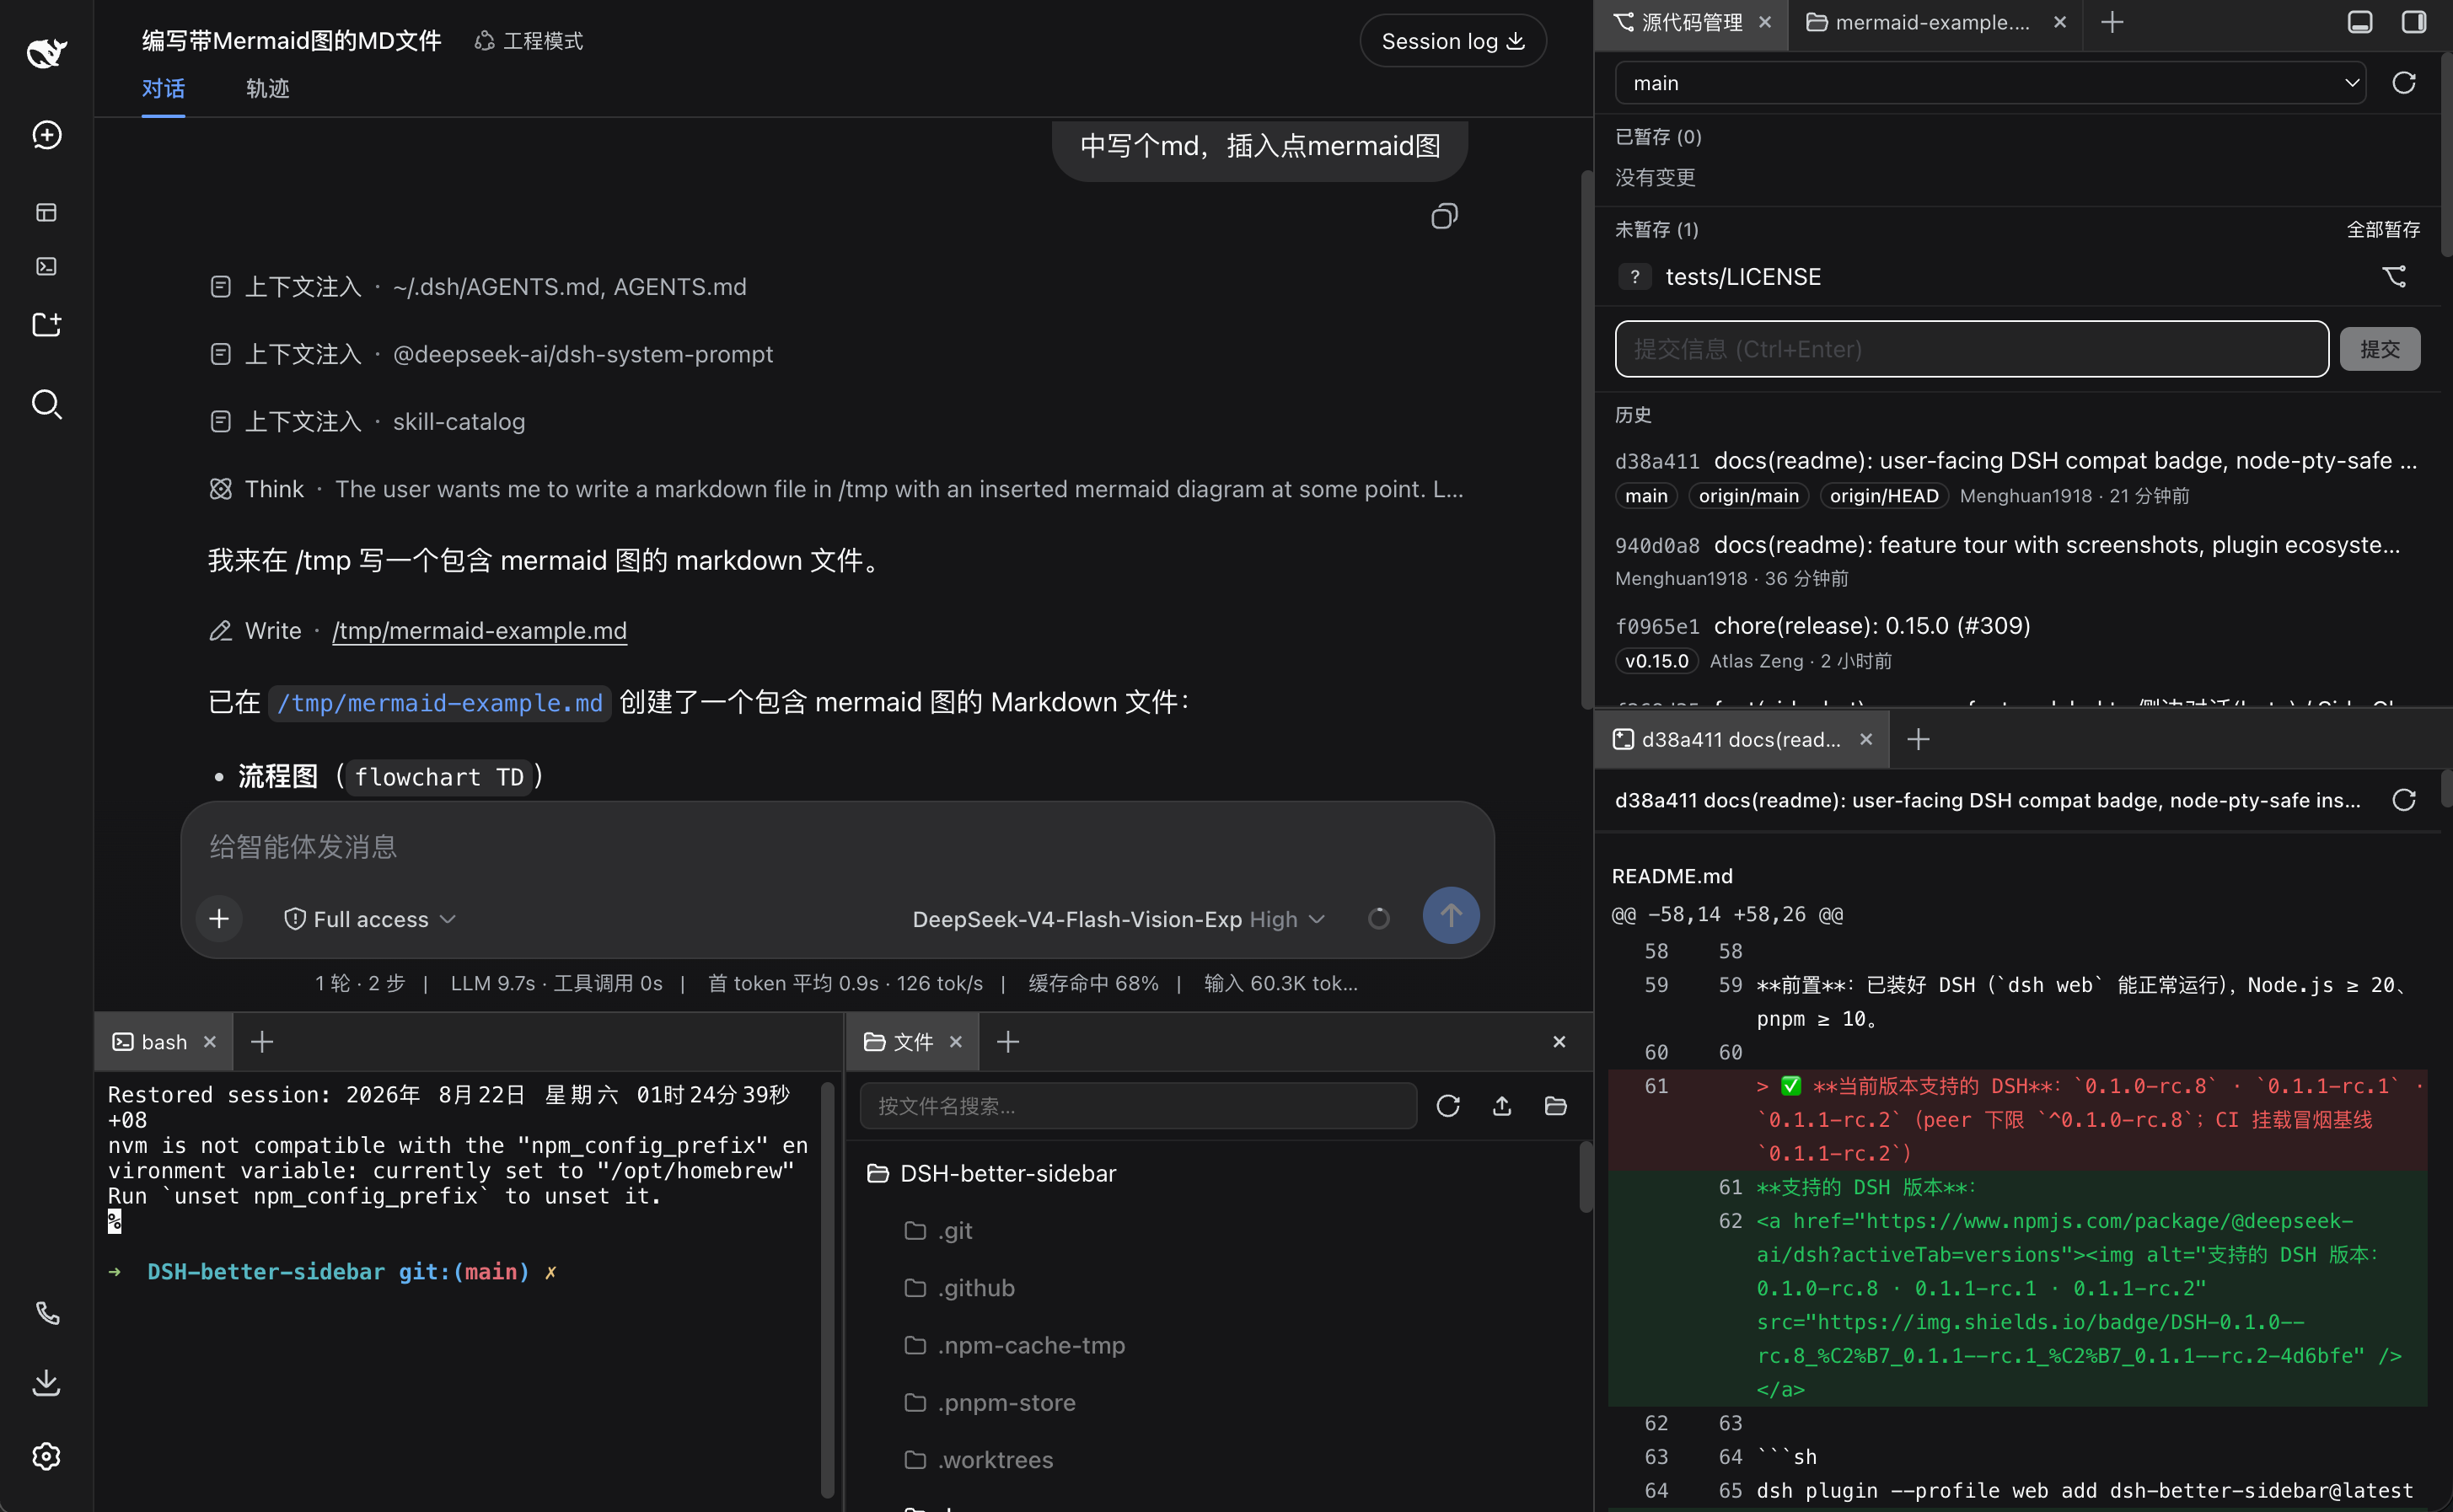Refresh the d38a411 commit diff view
Viewport: 2453px width, 1512px height.
[2404, 800]
